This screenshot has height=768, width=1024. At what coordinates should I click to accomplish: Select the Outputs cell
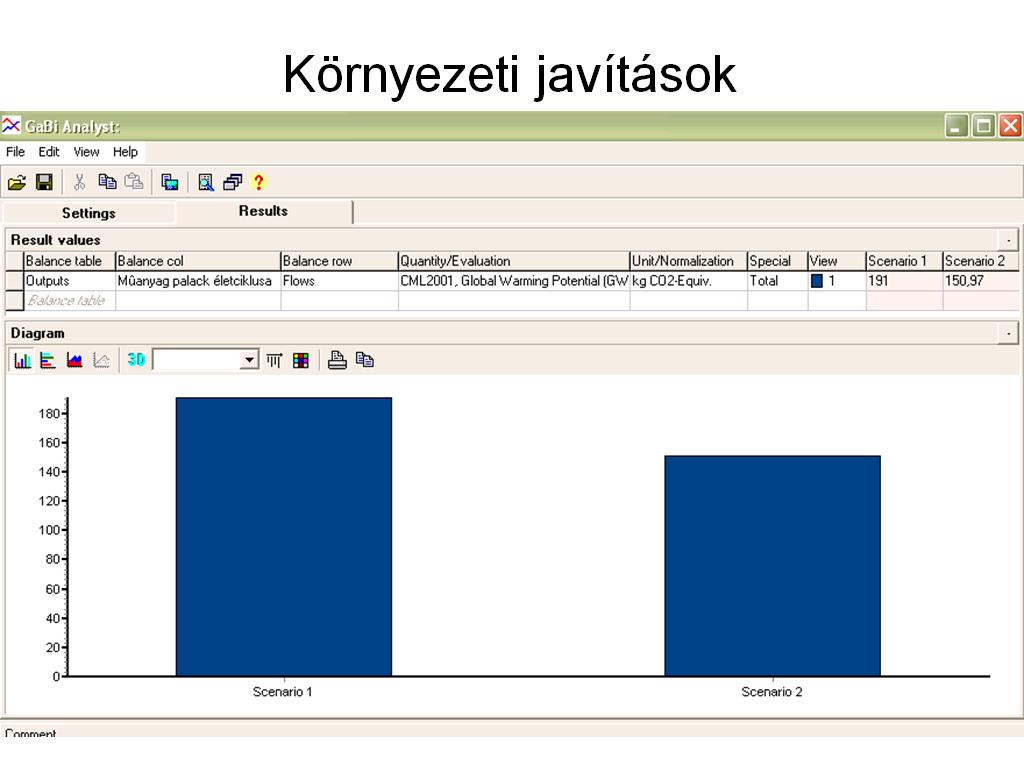[x=69, y=281]
